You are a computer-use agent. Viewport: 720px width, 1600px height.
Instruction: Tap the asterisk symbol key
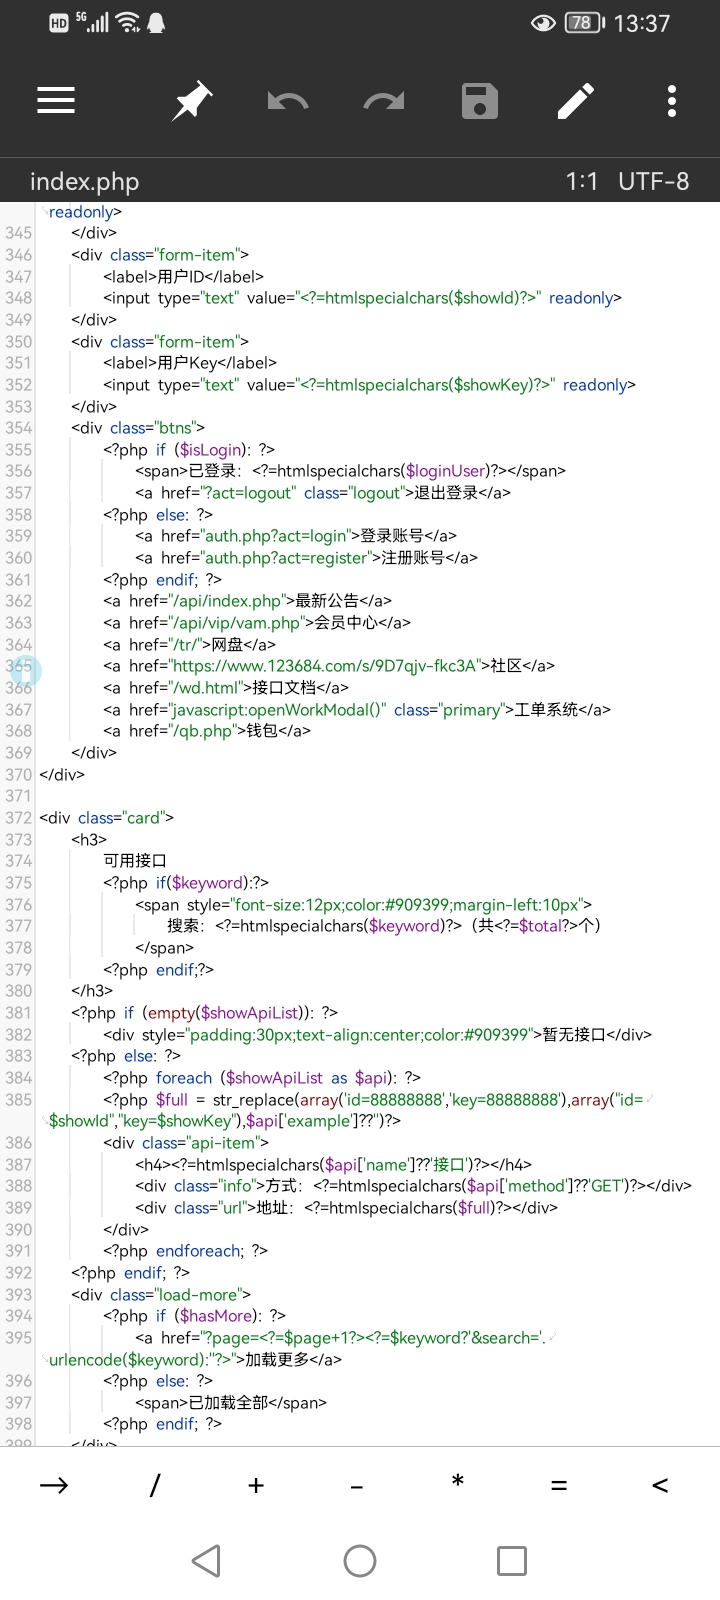[458, 1481]
